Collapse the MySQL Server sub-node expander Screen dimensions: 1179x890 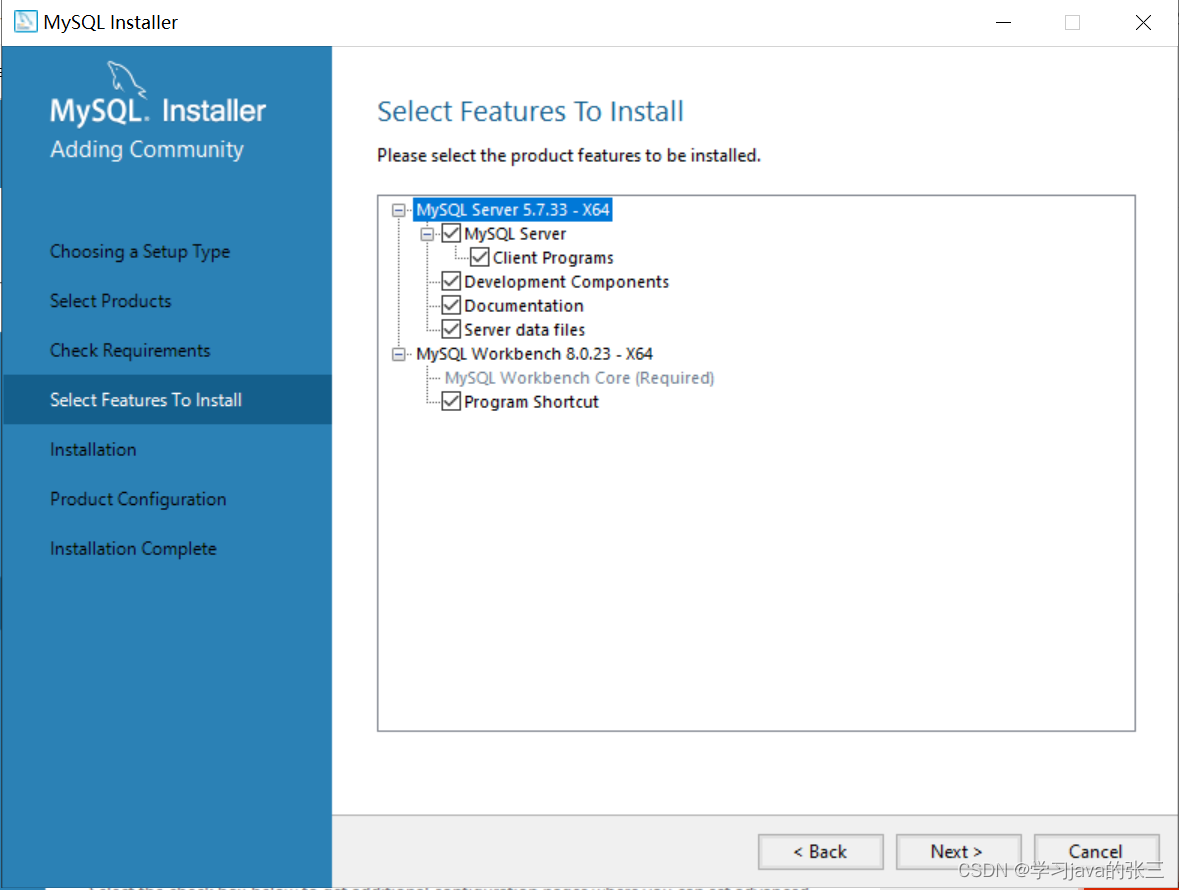(x=427, y=234)
